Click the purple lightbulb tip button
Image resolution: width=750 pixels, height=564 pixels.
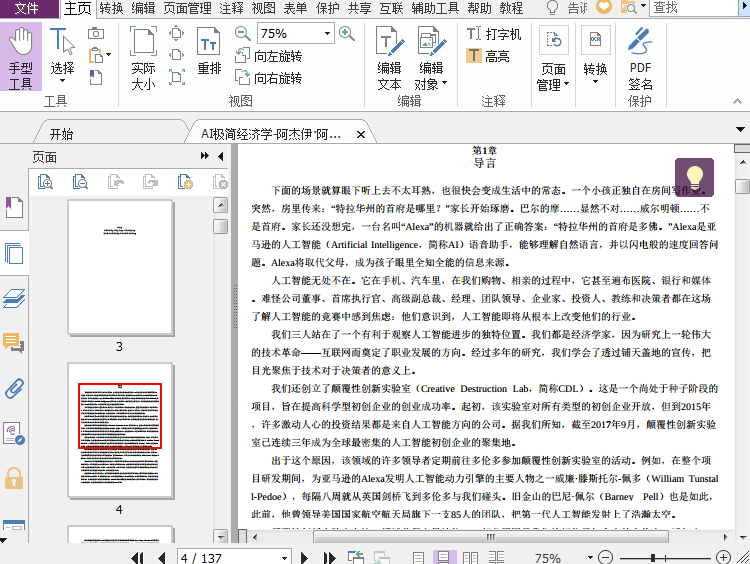point(694,177)
